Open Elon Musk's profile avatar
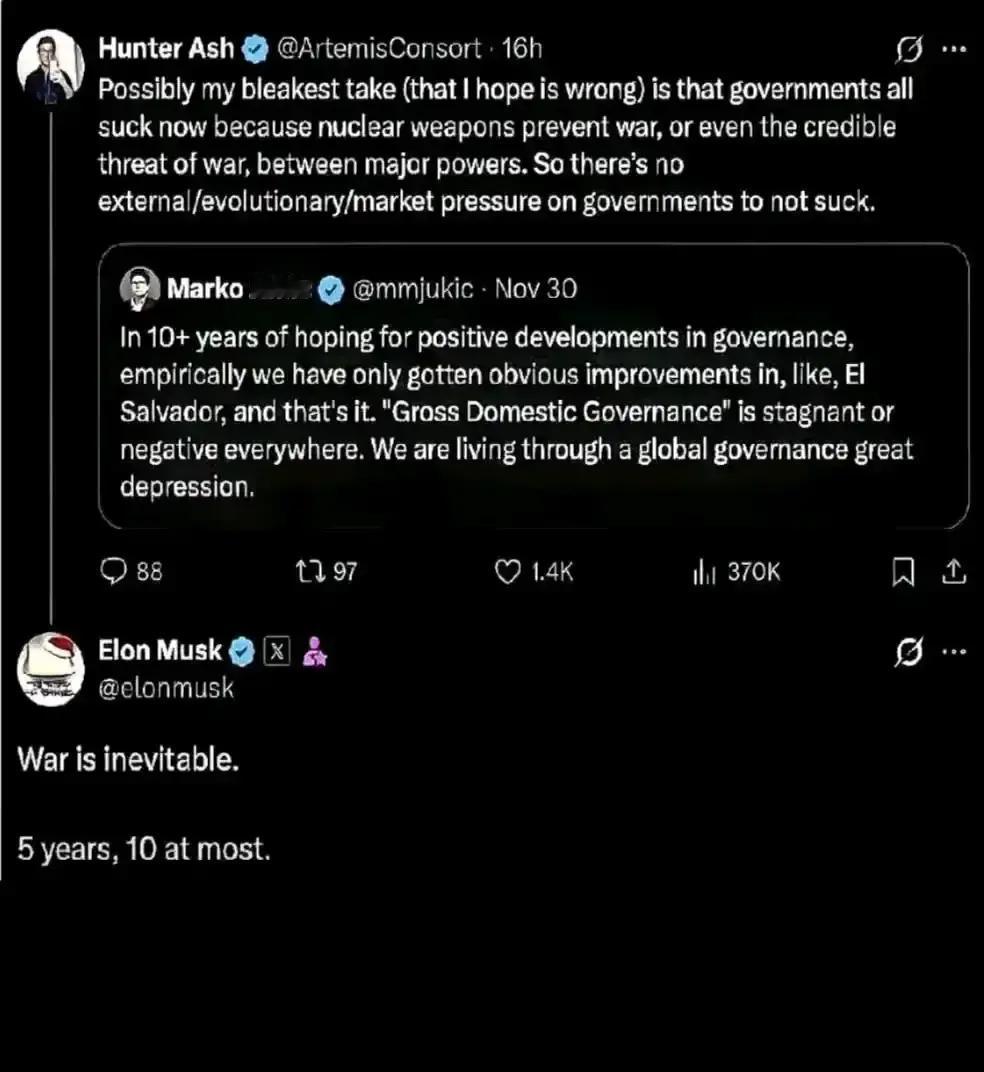Screen dimensions: 984x1072 50,670
